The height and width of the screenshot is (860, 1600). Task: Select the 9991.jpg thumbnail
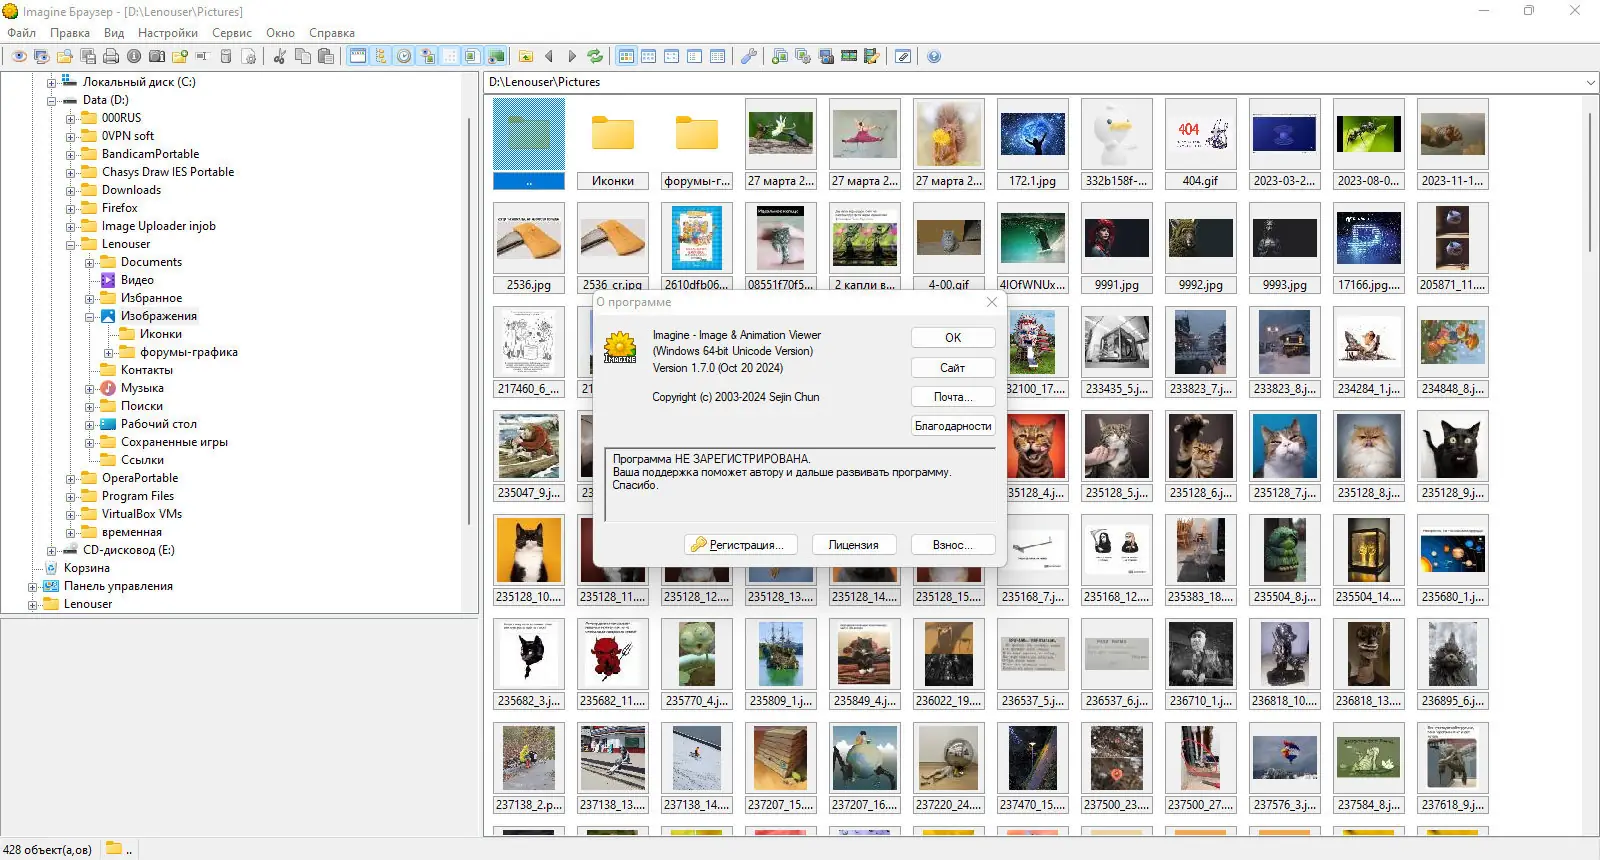tap(1117, 248)
